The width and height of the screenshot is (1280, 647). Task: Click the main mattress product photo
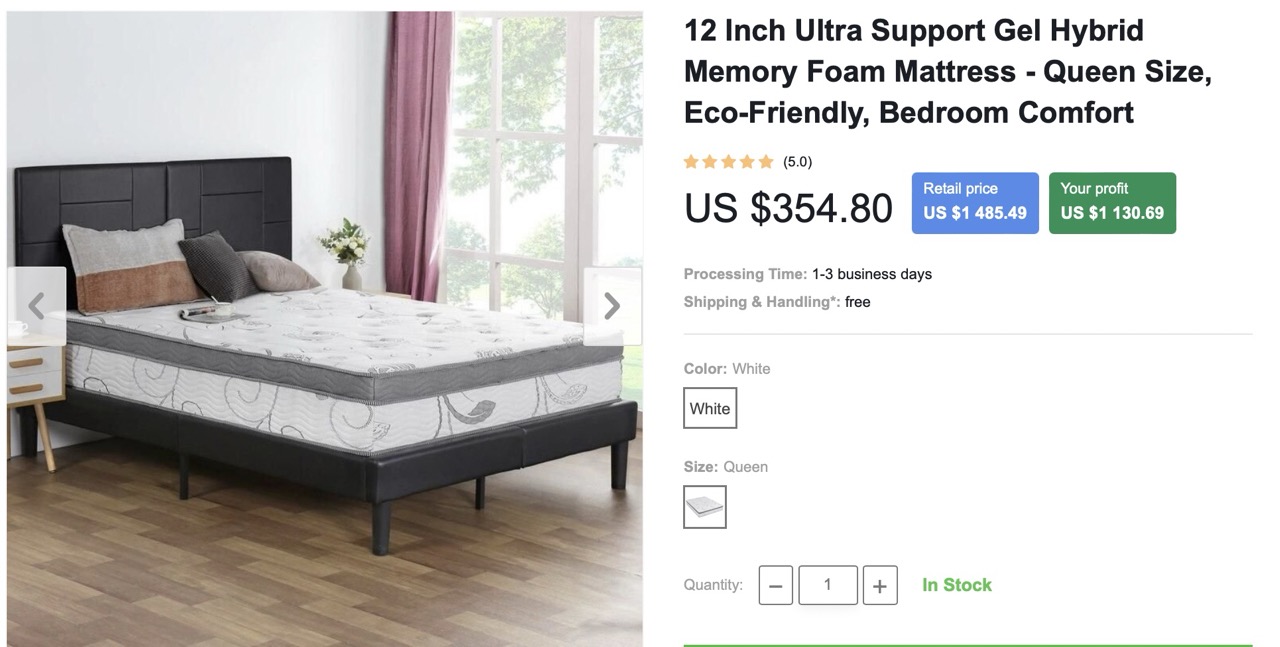pos(325,328)
